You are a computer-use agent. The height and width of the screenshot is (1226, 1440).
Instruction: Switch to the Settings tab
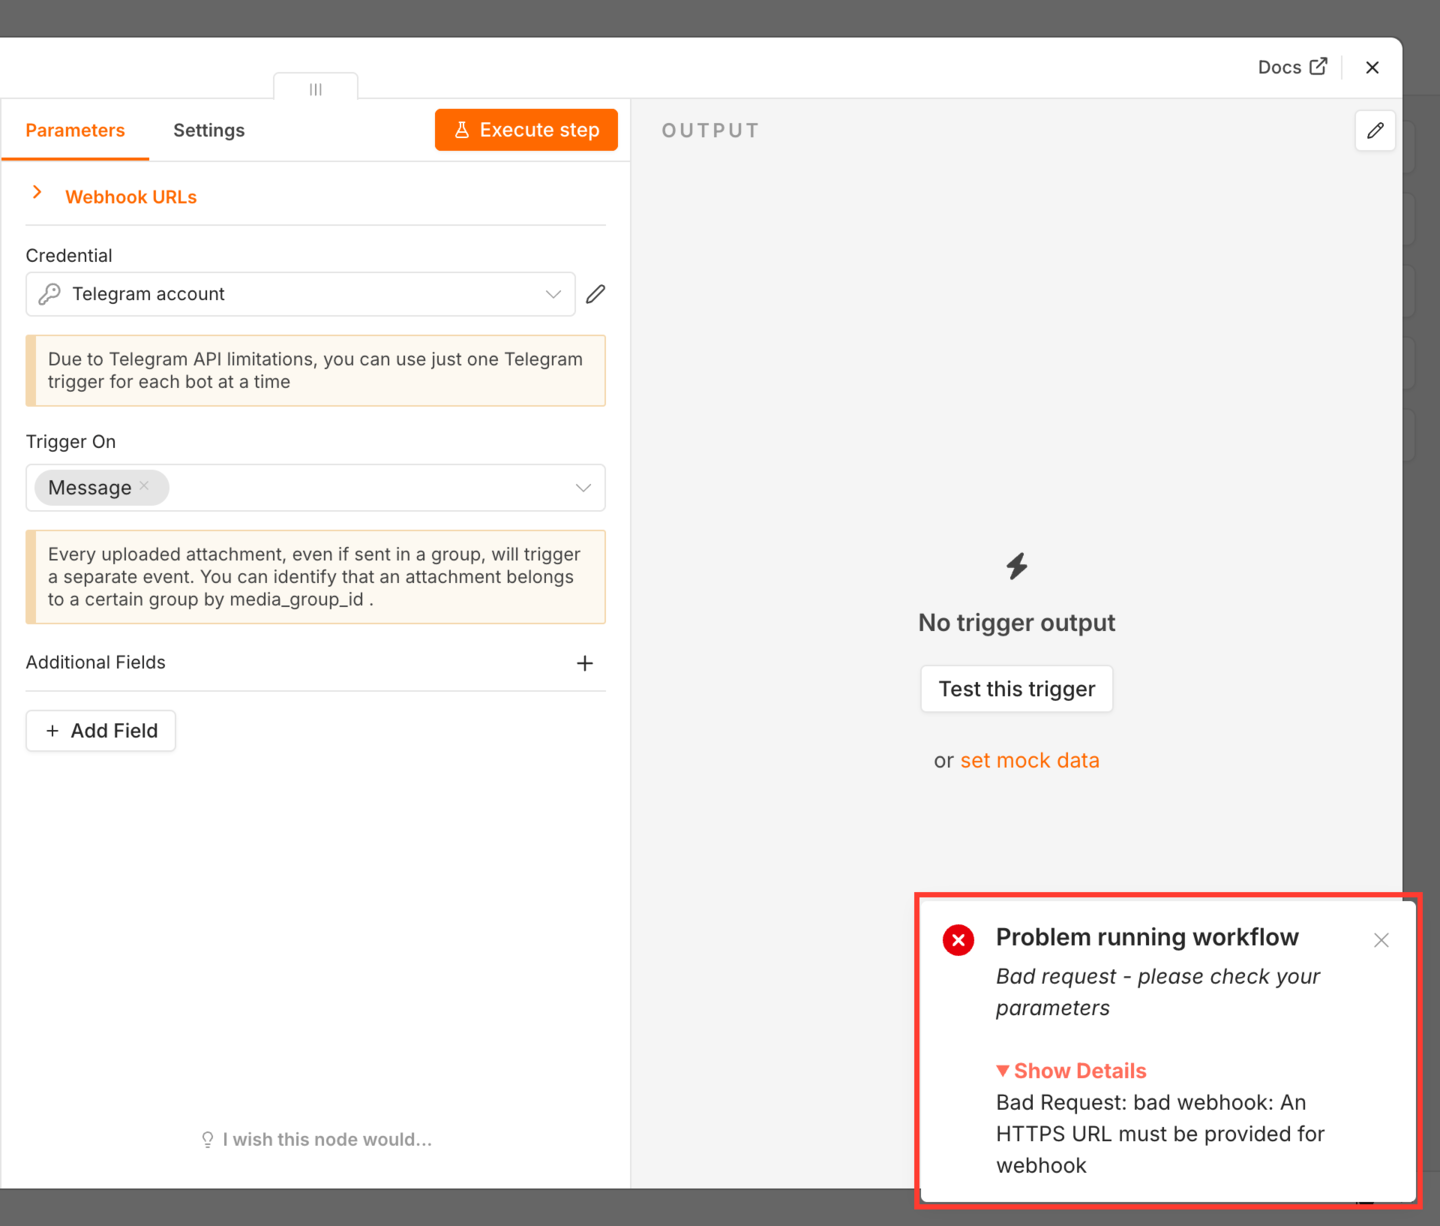[209, 130]
